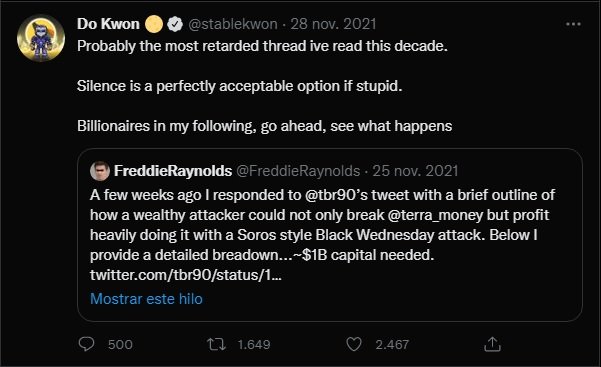Viewport: 601px width, 367px height.
Task: Click the retweet arrows icon
Action: [216, 344]
